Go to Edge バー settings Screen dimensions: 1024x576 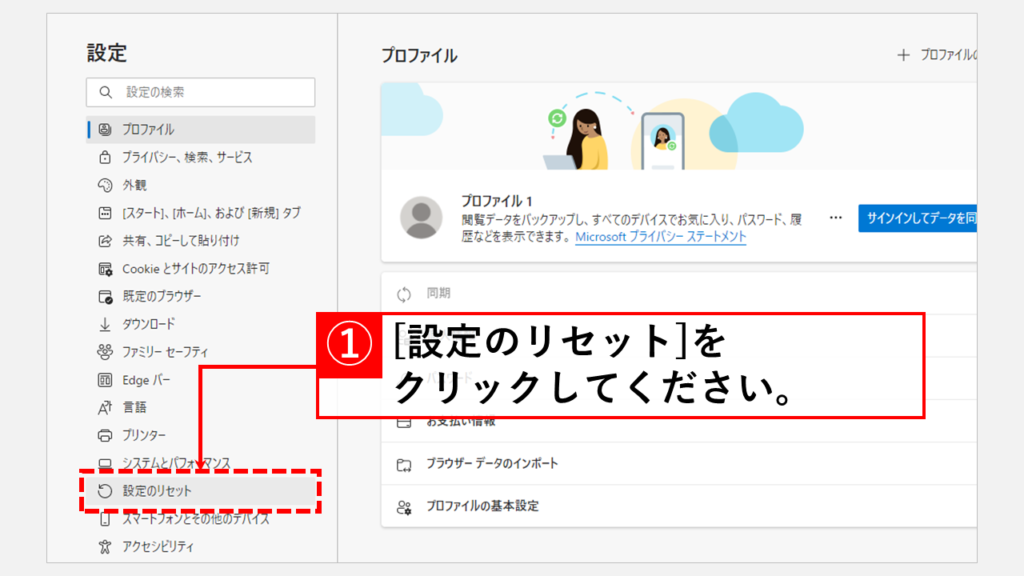click(146, 380)
